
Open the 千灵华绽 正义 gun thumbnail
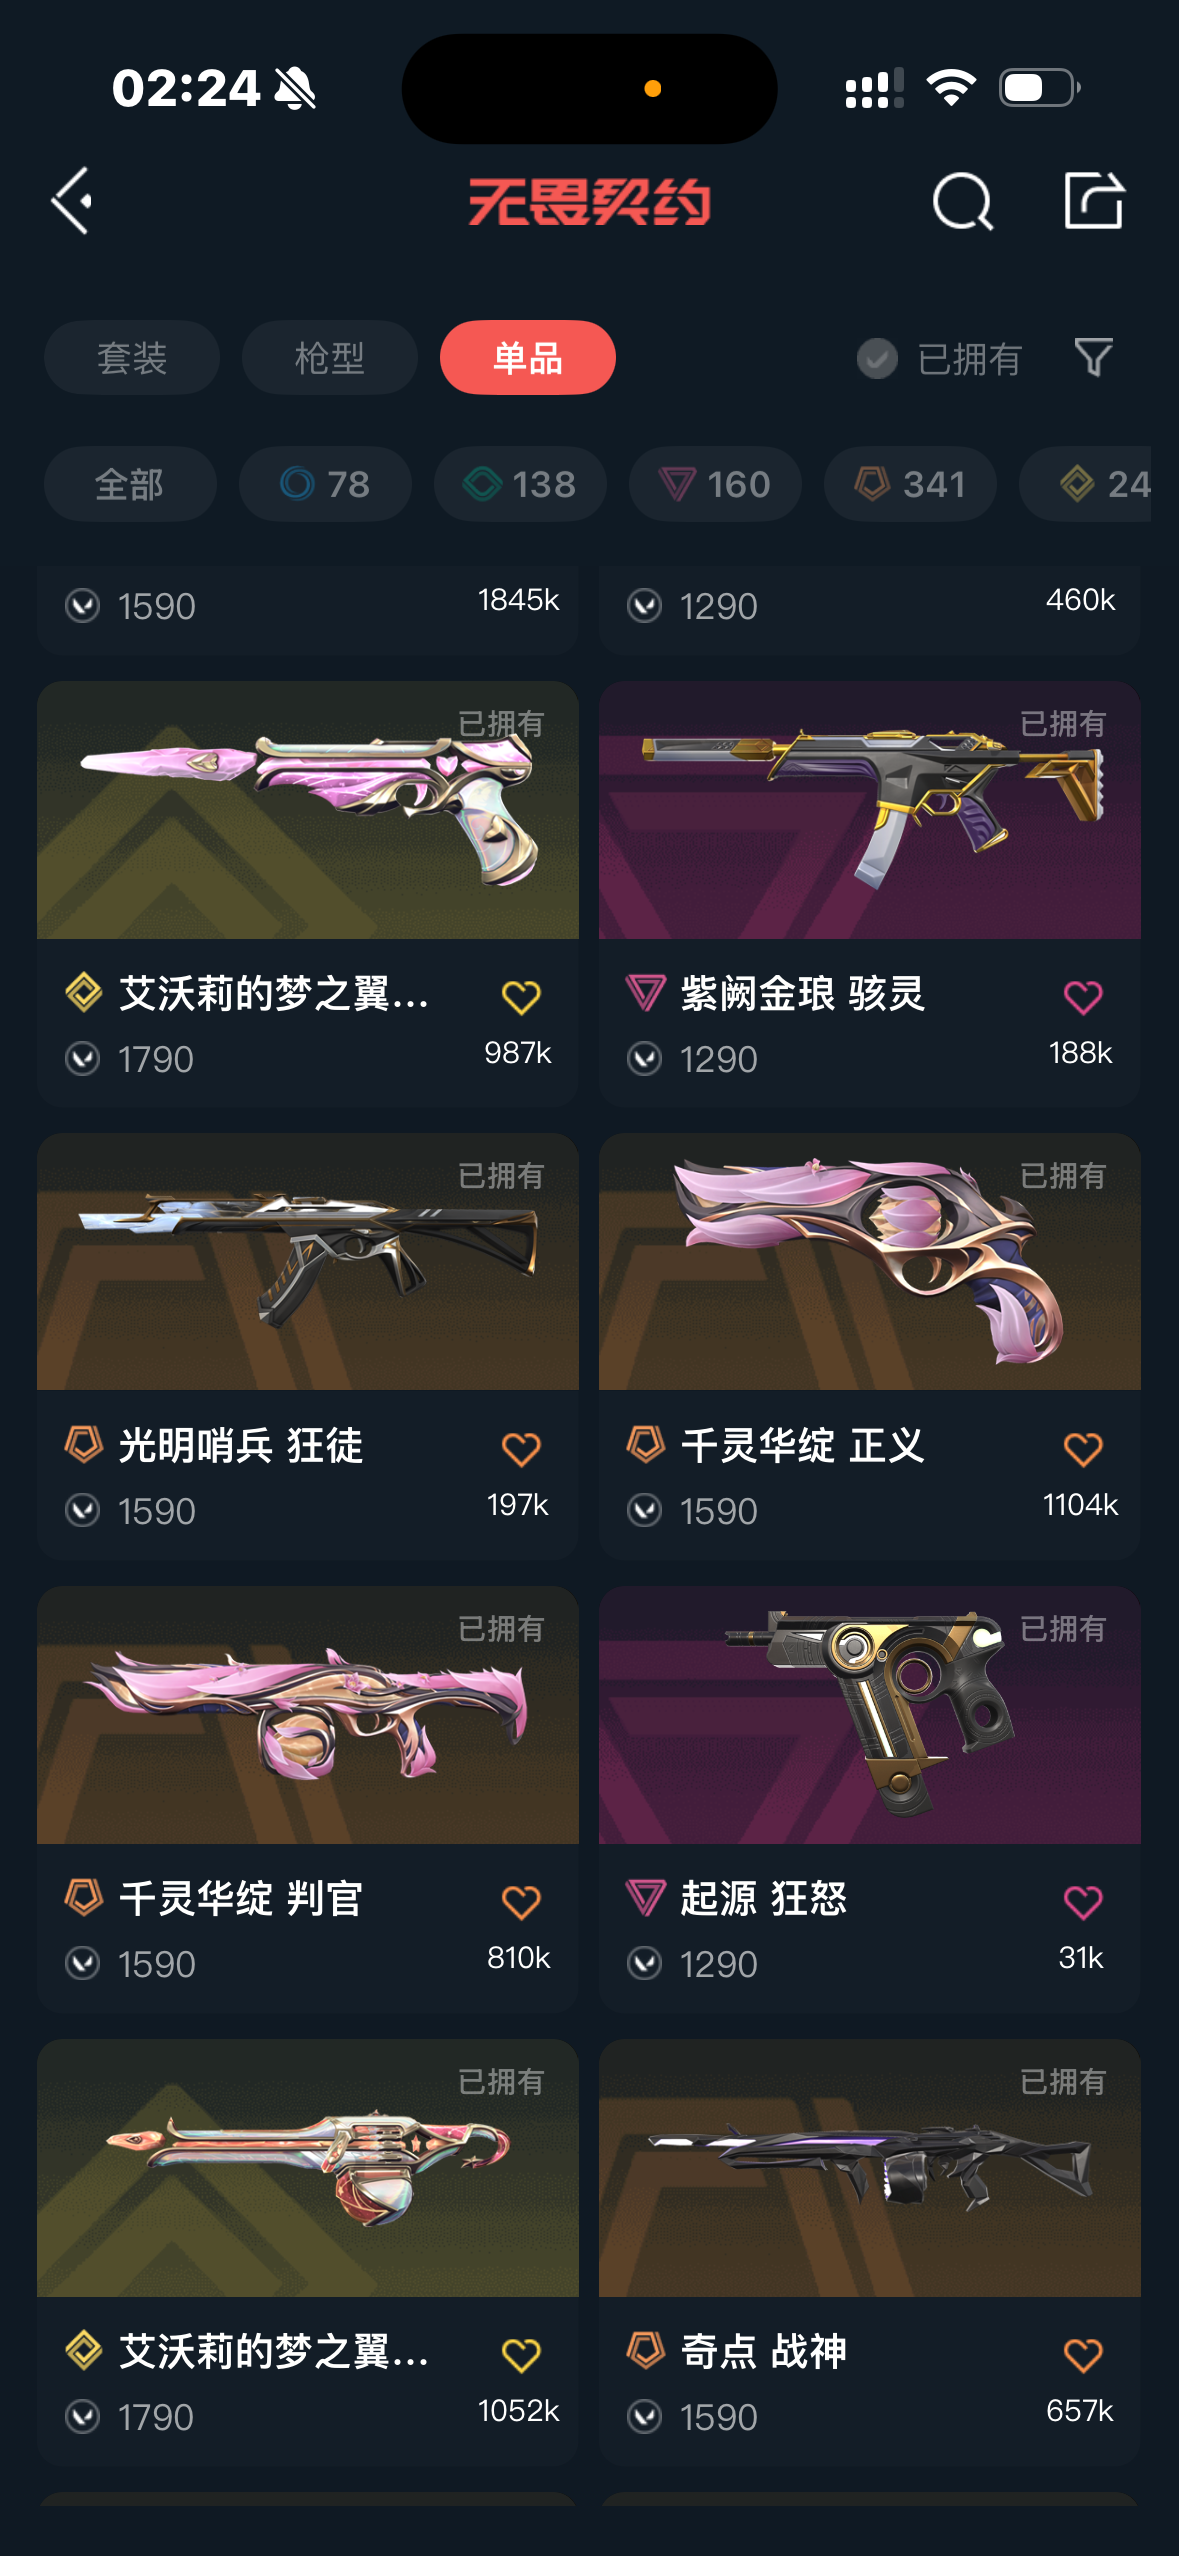point(869,1261)
